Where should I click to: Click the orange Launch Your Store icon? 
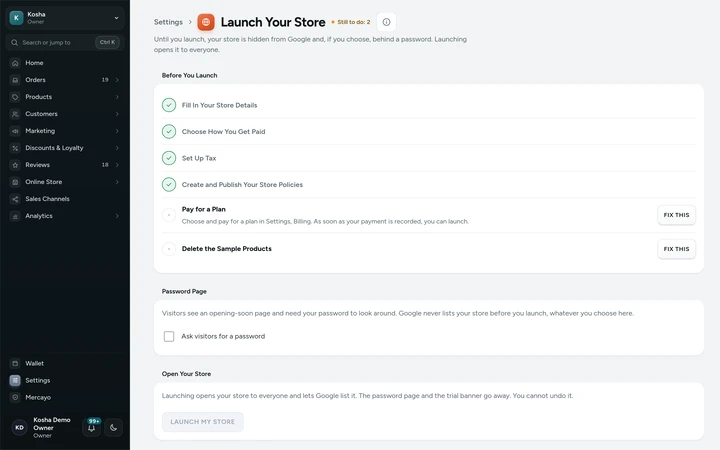[206, 22]
